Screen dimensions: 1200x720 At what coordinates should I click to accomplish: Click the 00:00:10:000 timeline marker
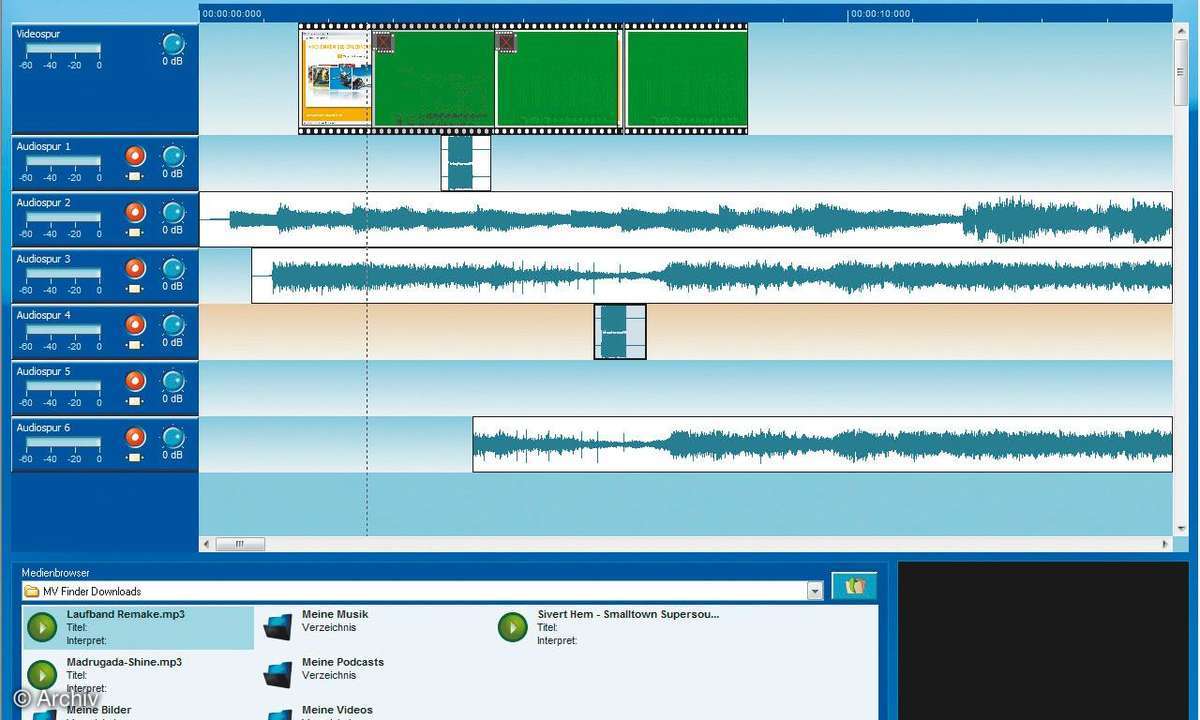[880, 14]
